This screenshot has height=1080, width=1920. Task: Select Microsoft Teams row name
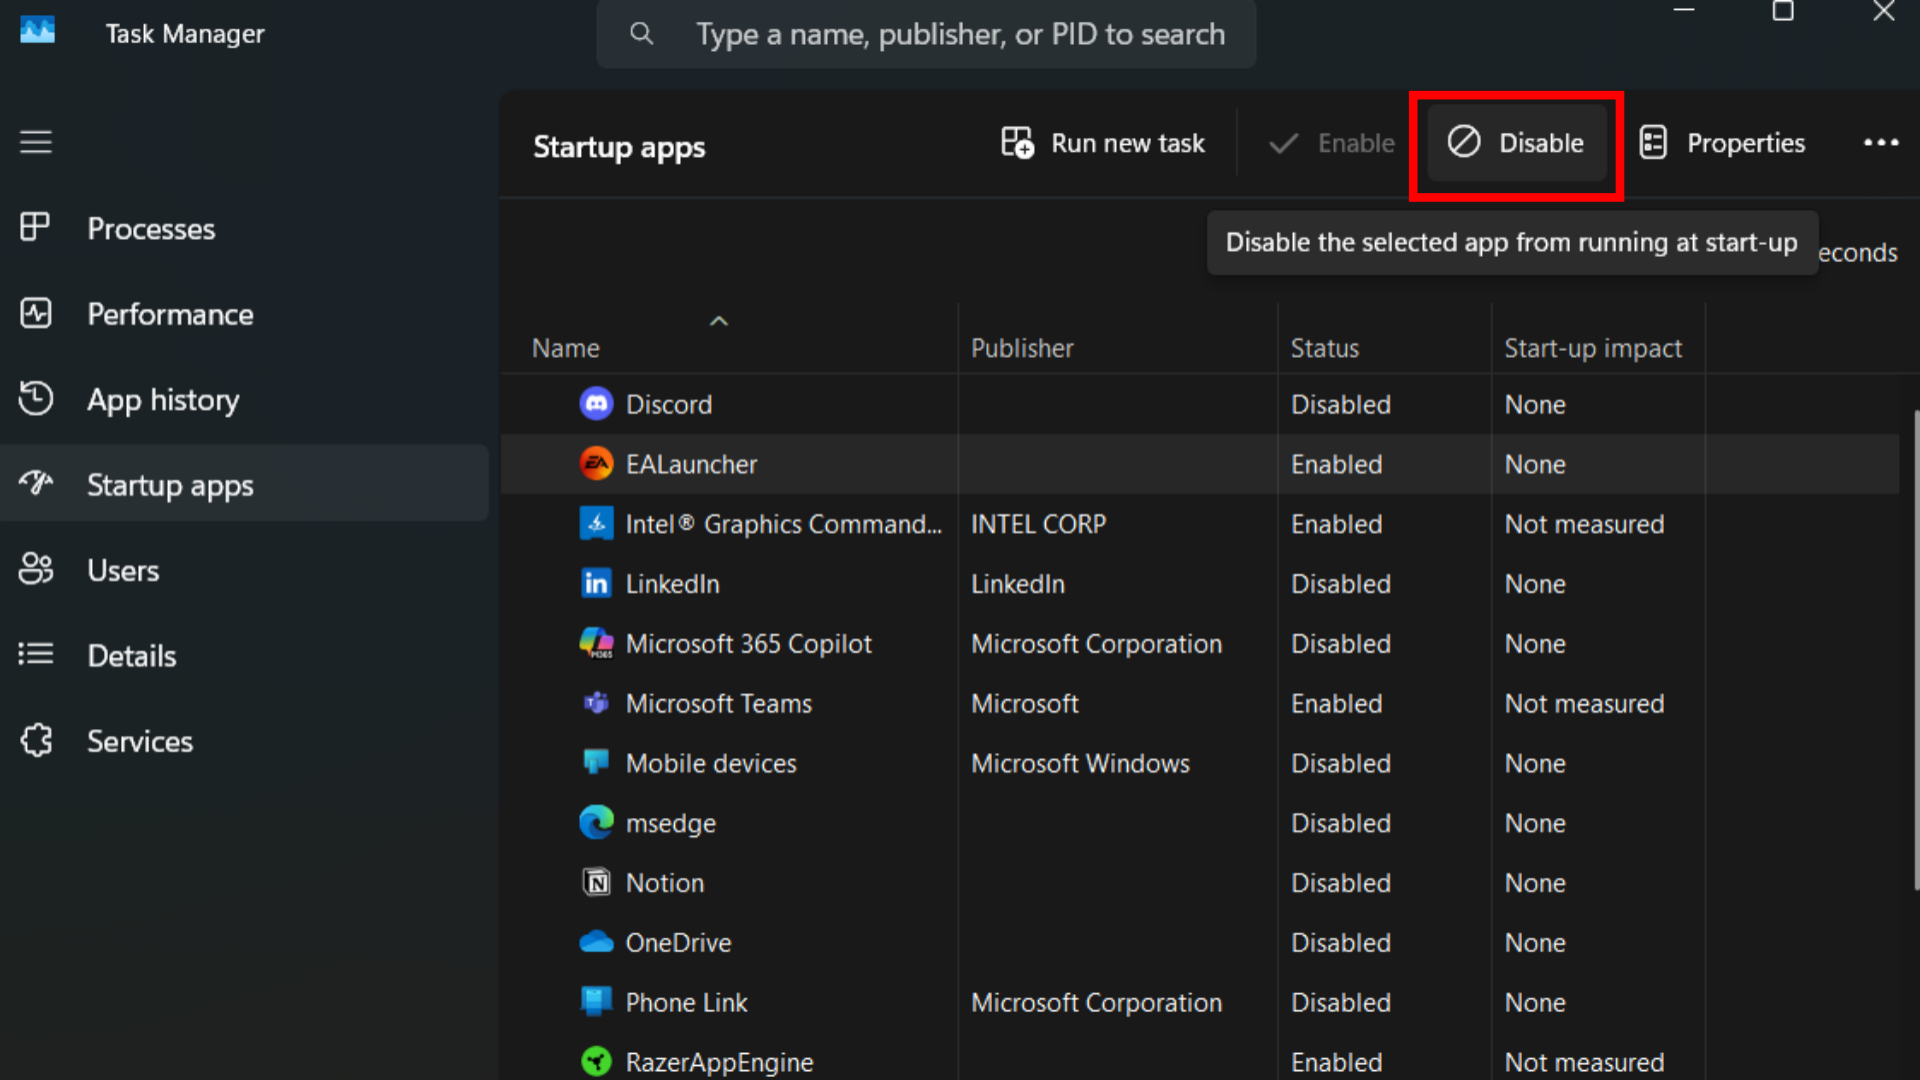(x=718, y=703)
